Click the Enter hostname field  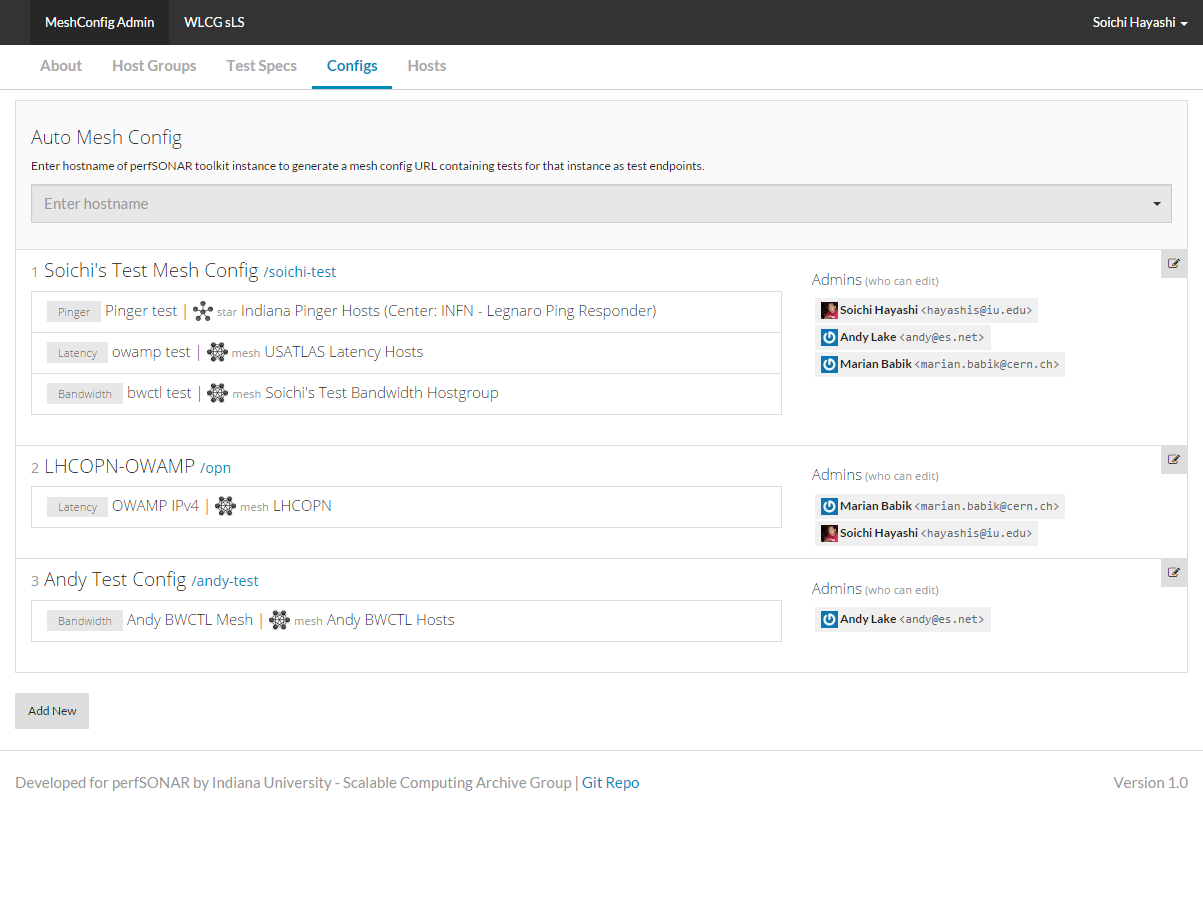[x=601, y=203]
